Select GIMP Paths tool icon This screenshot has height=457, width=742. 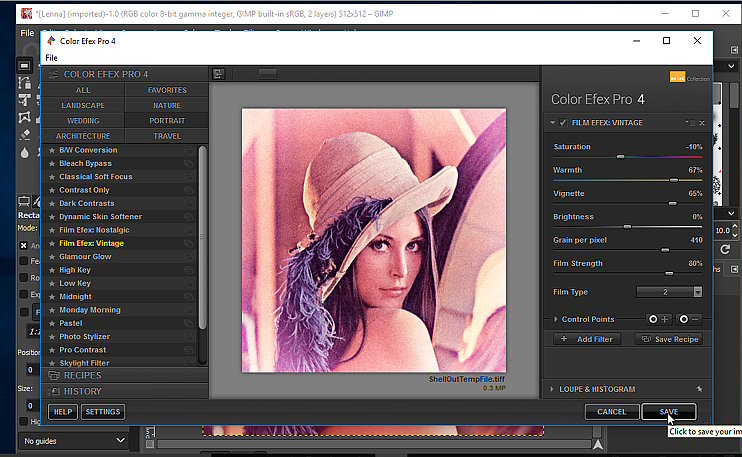(x=25, y=83)
